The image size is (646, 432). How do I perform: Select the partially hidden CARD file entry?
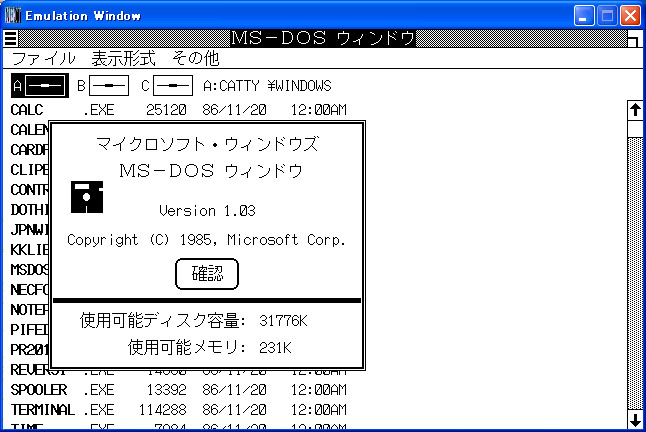(29, 150)
